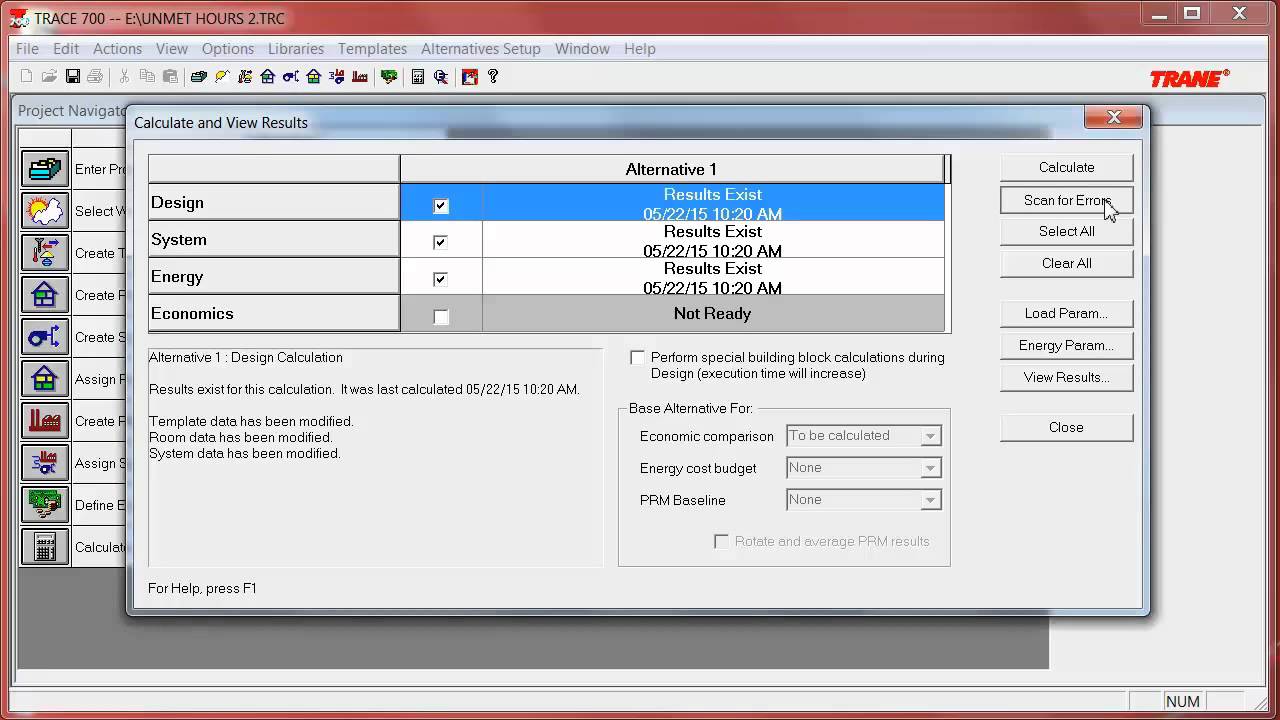Click the create rooms house icon in the toolbar
The width and height of the screenshot is (1280, 720).
pos(268,76)
